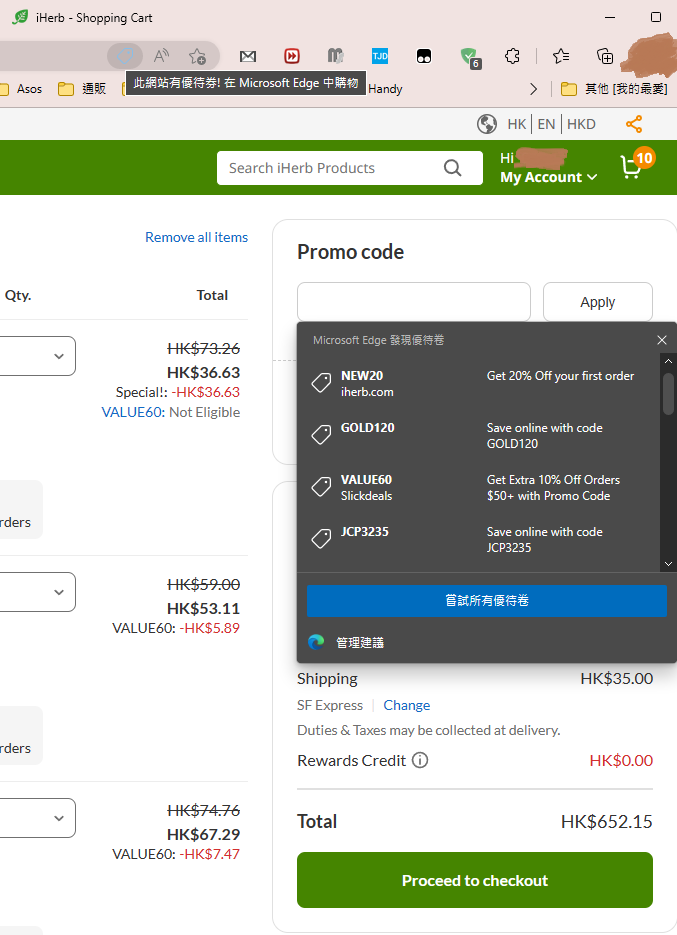The width and height of the screenshot is (677, 935).
Task: Click the Rewards Credit HK$0.00 value
Action: click(x=621, y=760)
